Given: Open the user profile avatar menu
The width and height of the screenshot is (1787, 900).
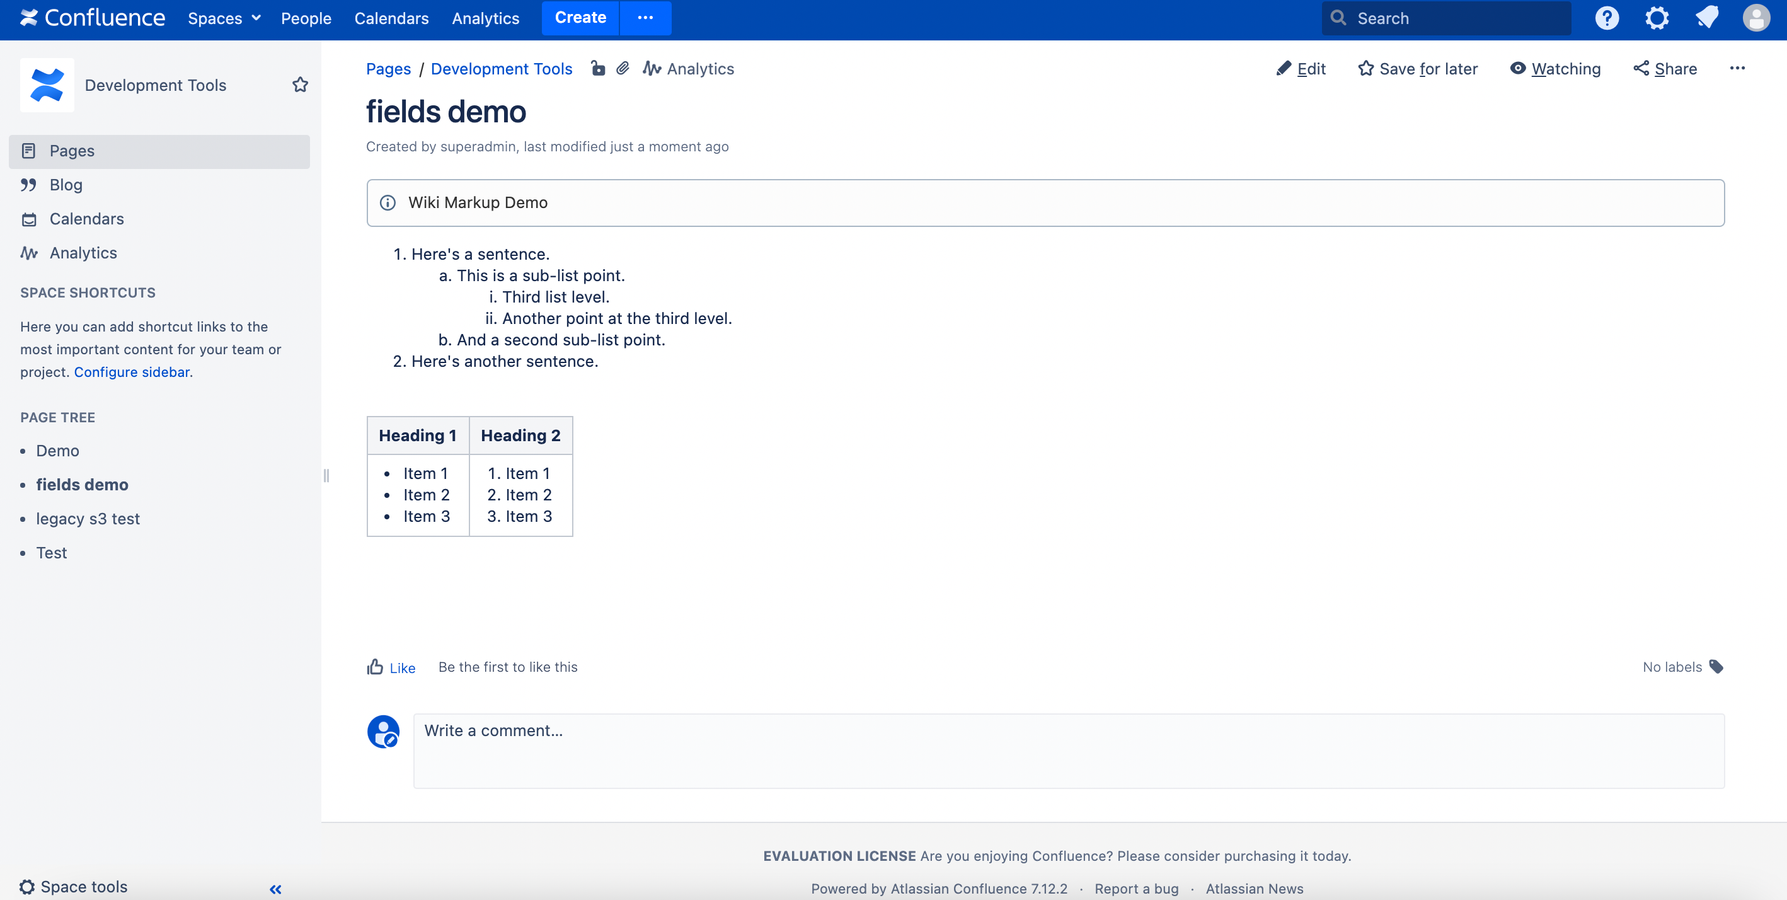Looking at the screenshot, I should 1756,18.
